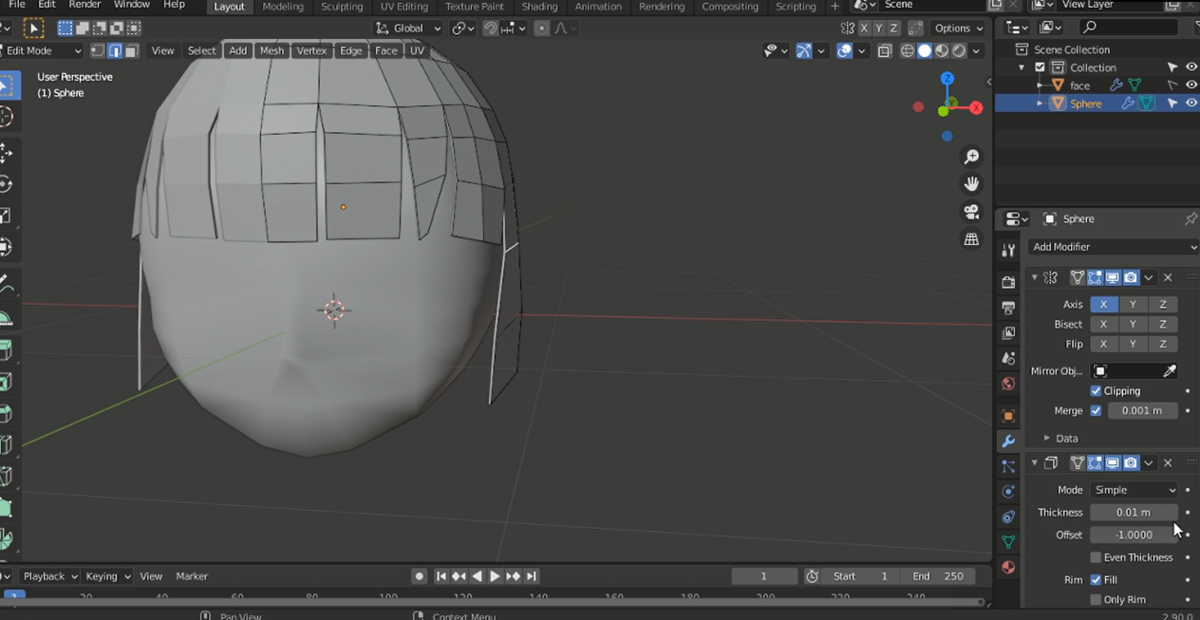
Task: Select solid viewport shading
Action: click(925, 51)
